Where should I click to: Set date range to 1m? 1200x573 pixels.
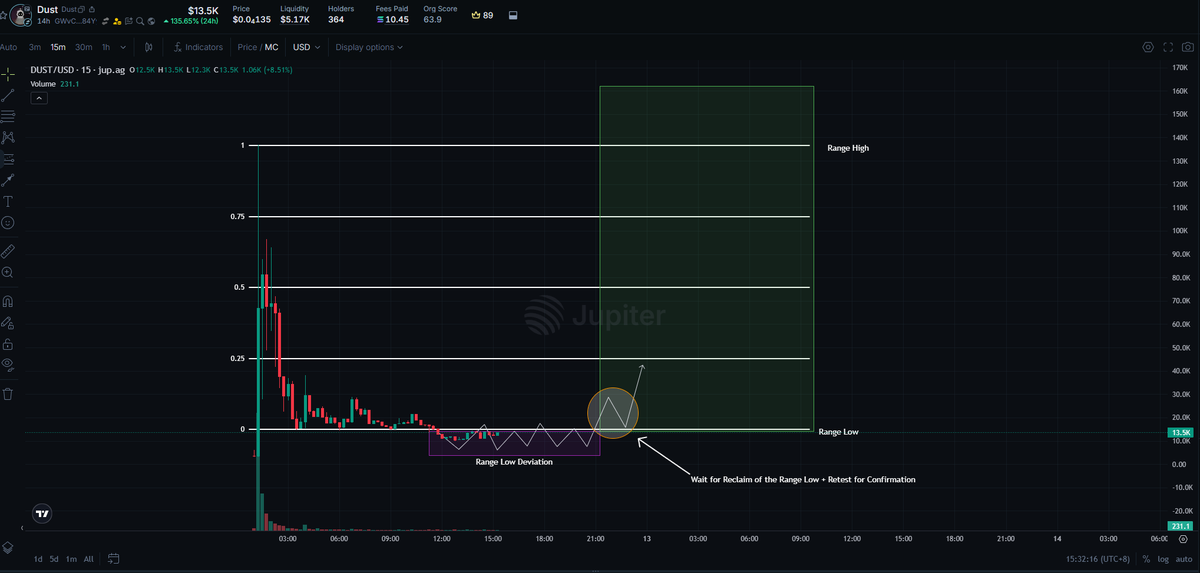(x=71, y=558)
